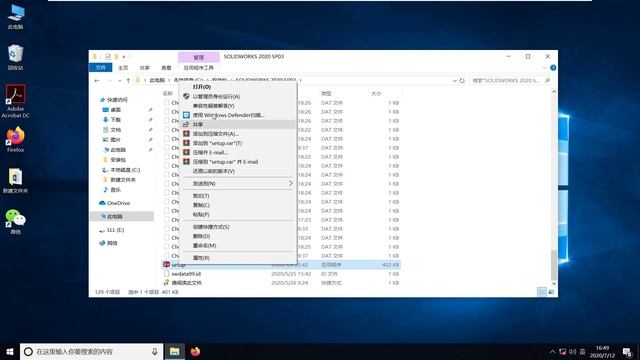Open the Recycle Bin desktop icon
Image resolution: width=640 pixels, height=360 pixels.
tap(16, 57)
